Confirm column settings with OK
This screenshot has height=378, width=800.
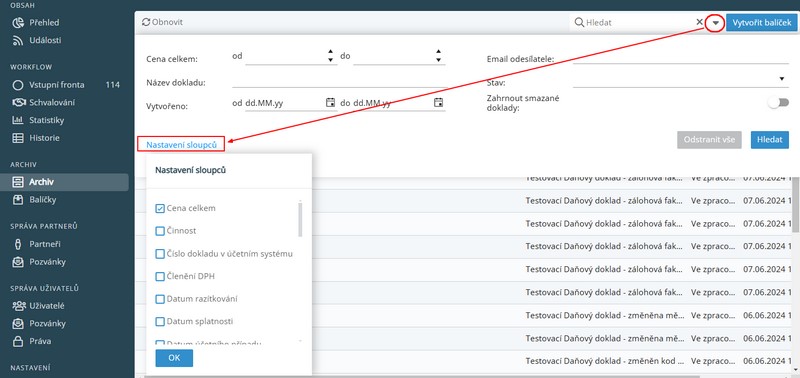click(174, 358)
